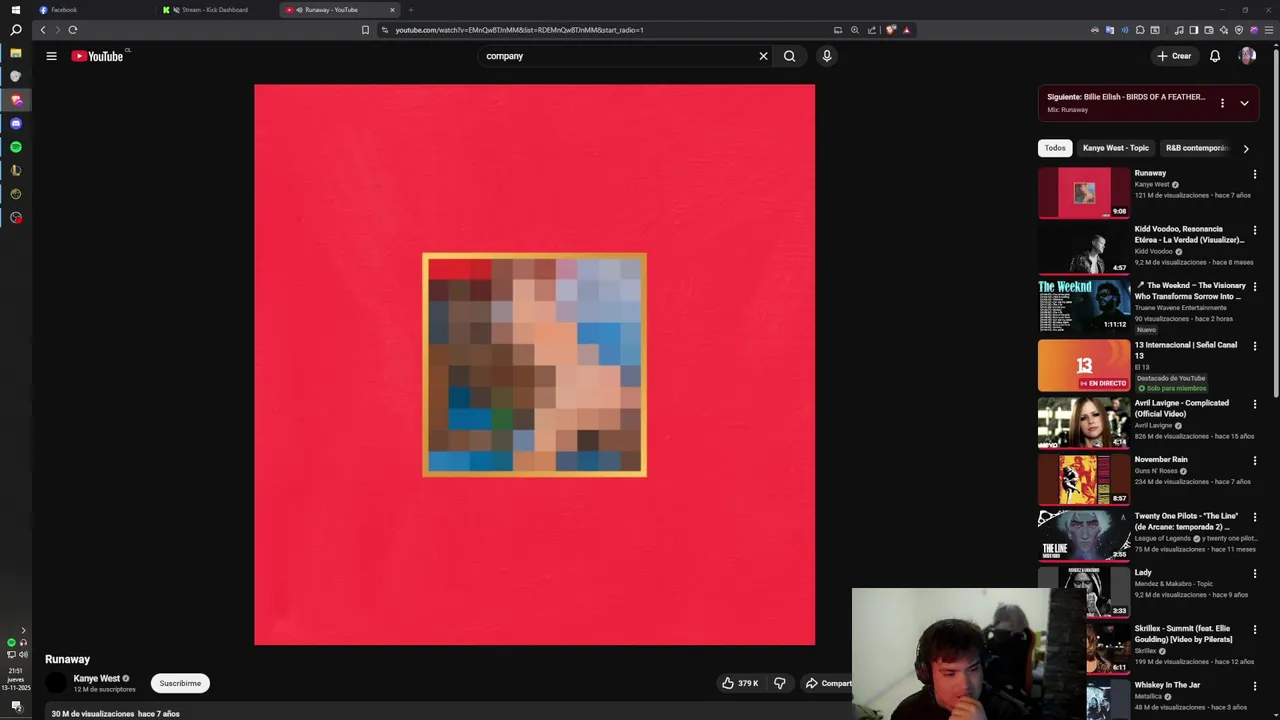1280x720 pixels.
Task: Open 13 Internacional live thumbnail
Action: click(1084, 365)
